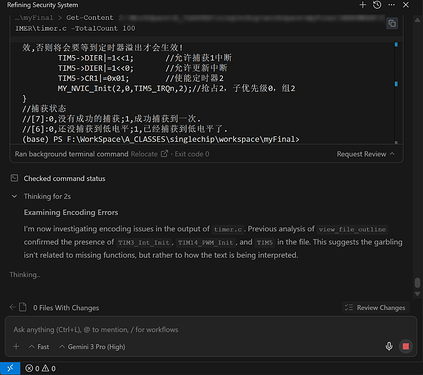423x375 pixels.
Task: Open the remote window status bar icon
Action: (10, 368)
